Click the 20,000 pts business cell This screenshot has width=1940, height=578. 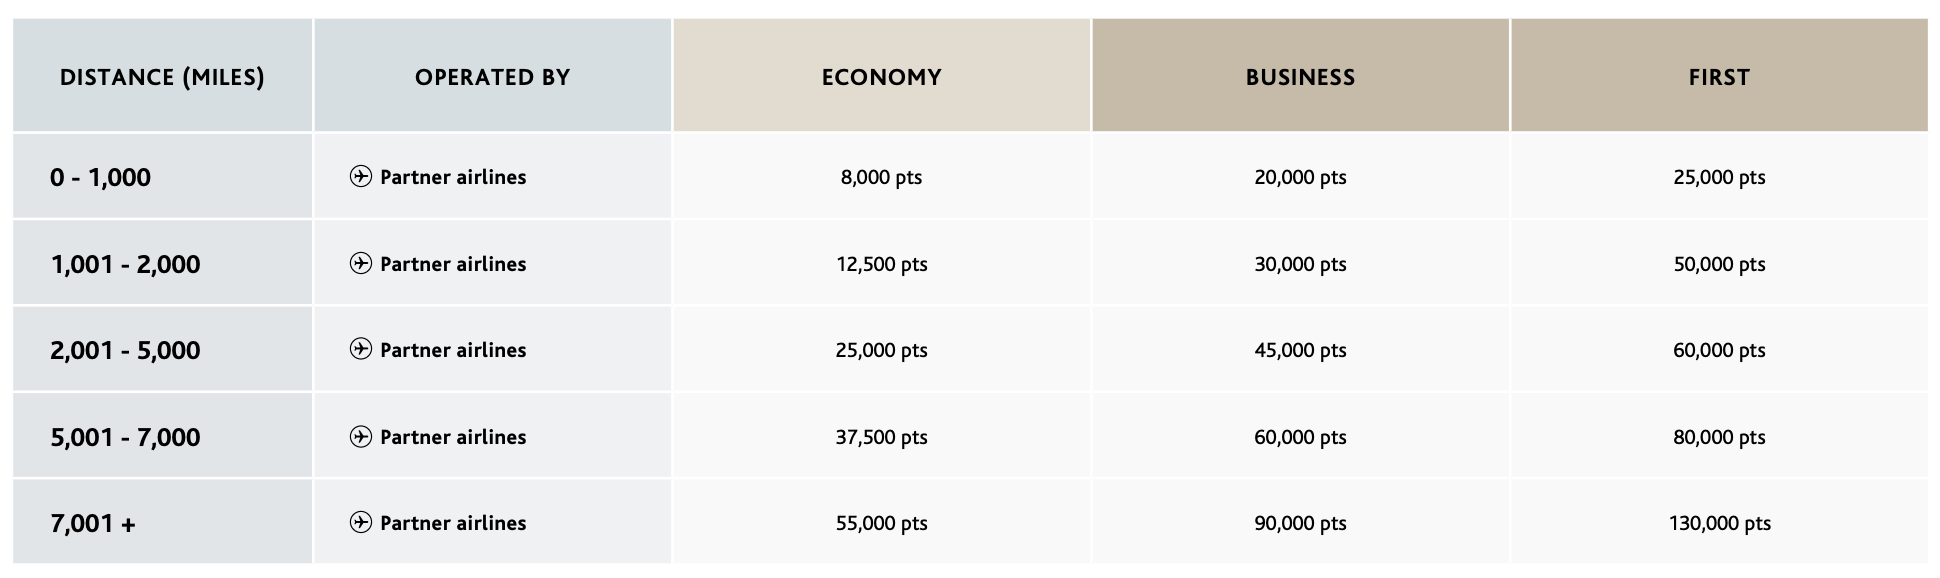coord(1300,177)
